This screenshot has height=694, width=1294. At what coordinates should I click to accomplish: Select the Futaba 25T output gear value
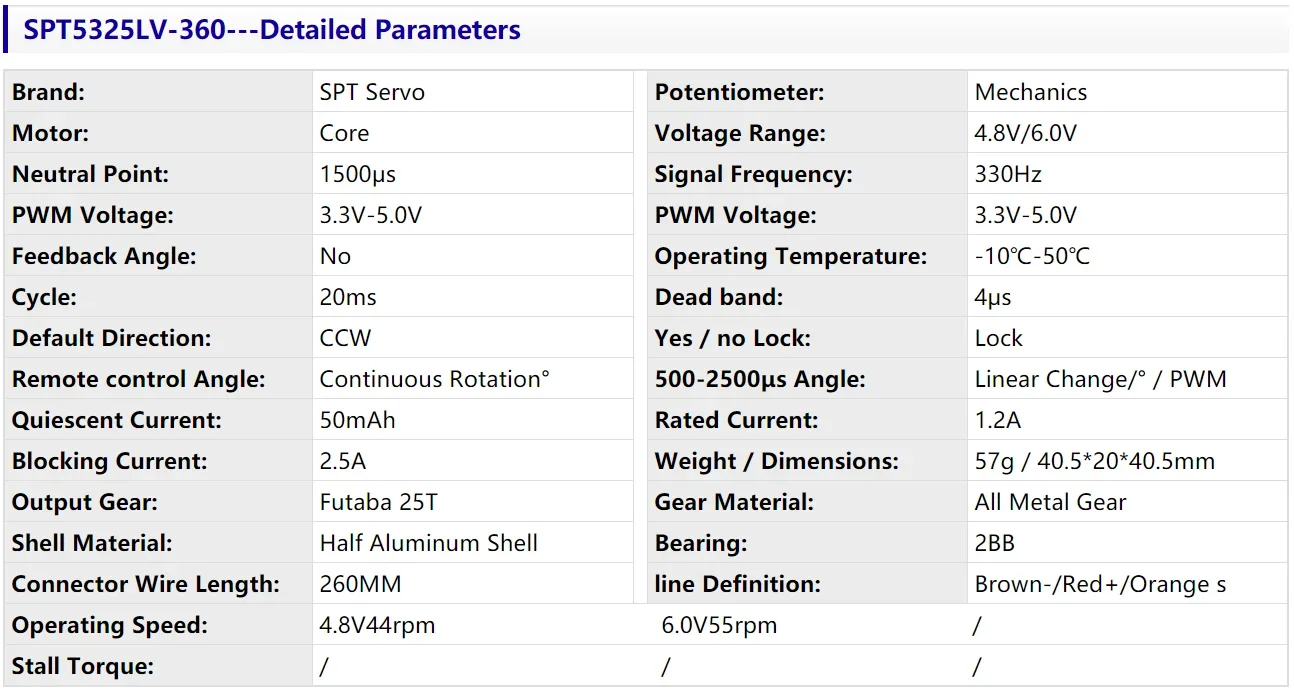[379, 502]
